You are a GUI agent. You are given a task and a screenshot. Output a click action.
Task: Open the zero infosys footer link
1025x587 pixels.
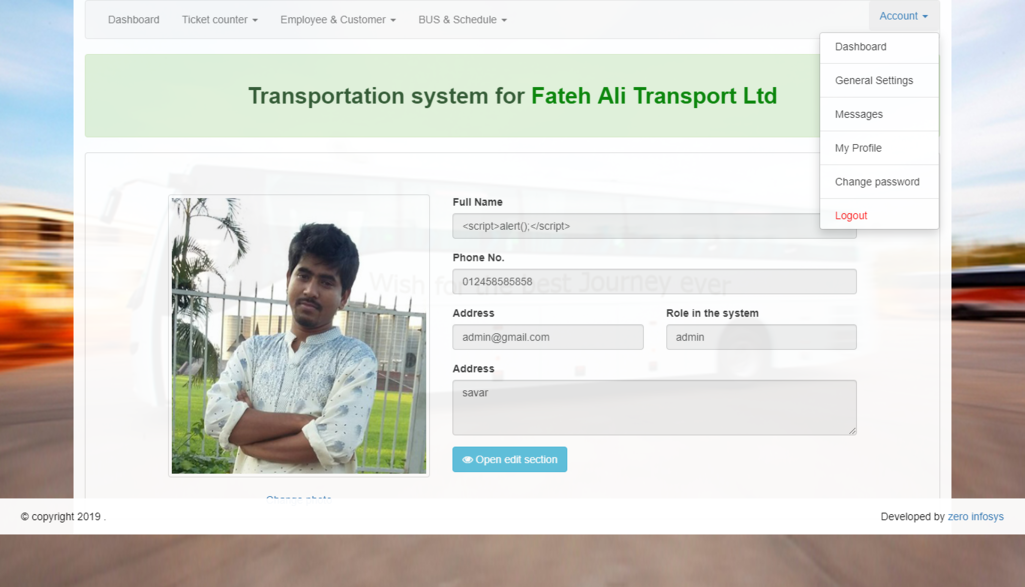click(x=975, y=517)
